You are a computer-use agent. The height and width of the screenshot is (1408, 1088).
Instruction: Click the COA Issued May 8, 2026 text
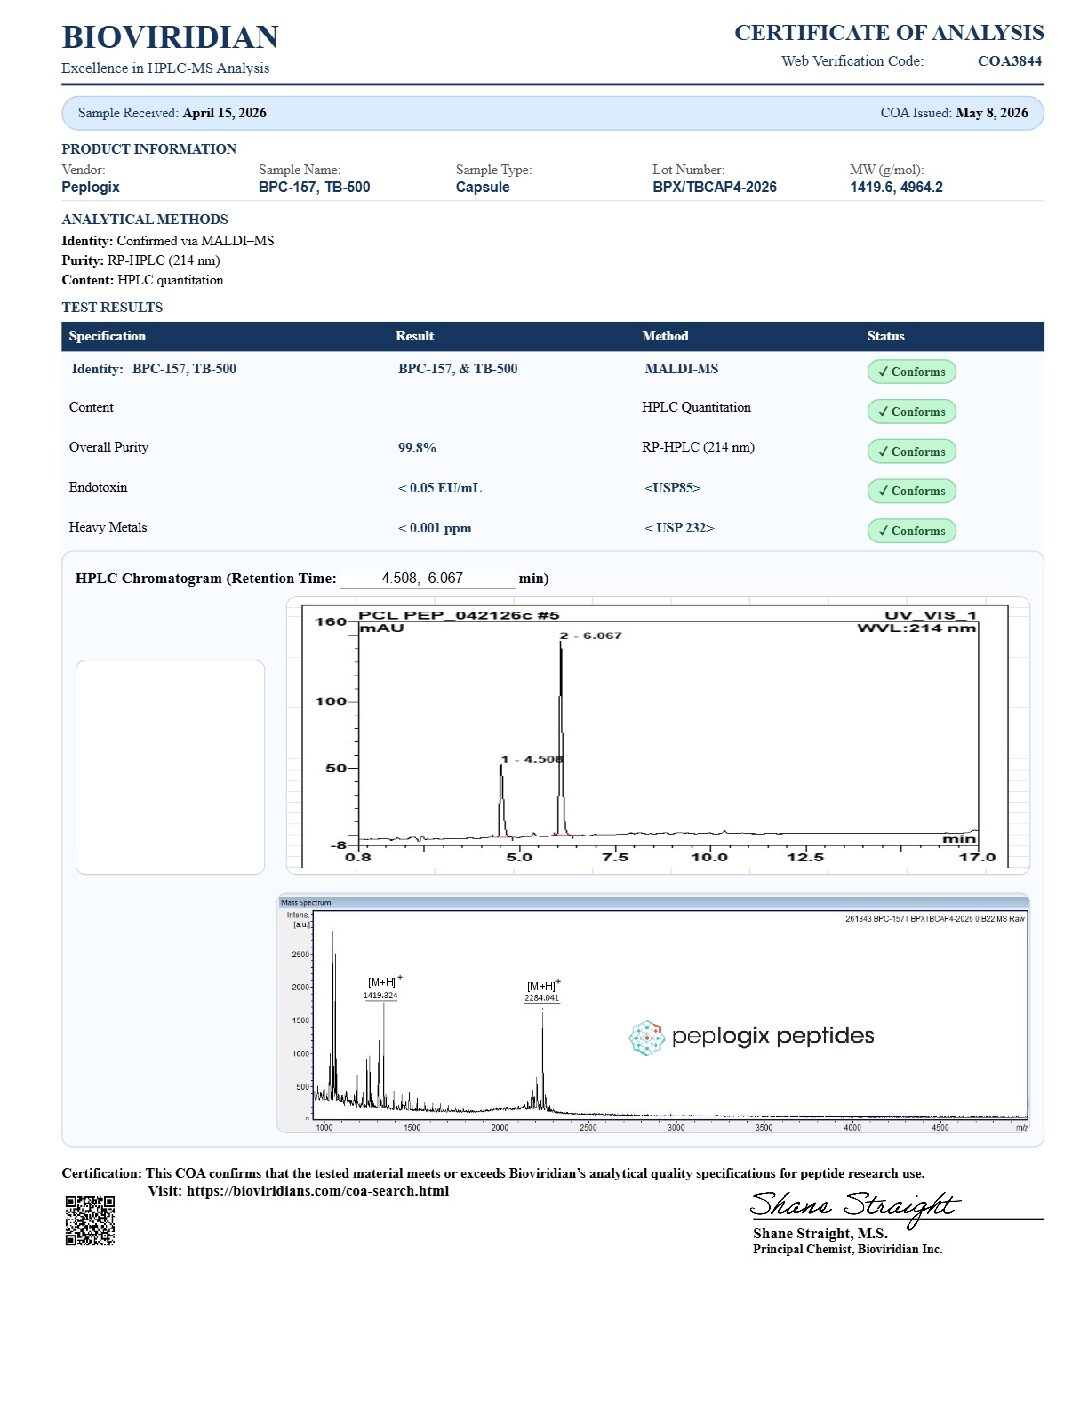point(954,113)
